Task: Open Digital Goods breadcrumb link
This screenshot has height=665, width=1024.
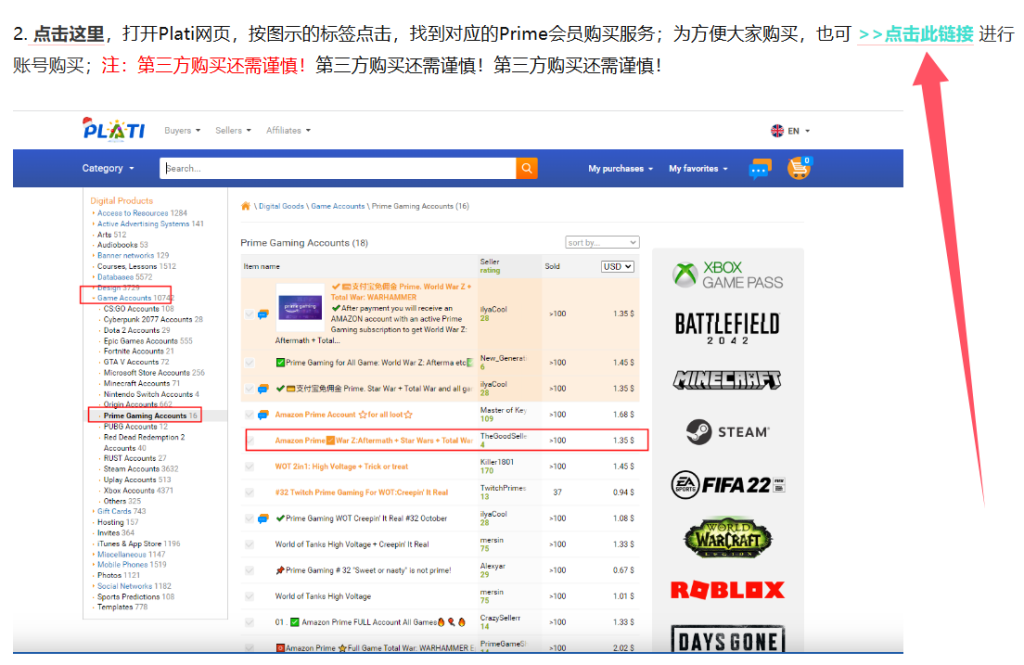Action: [x=281, y=206]
